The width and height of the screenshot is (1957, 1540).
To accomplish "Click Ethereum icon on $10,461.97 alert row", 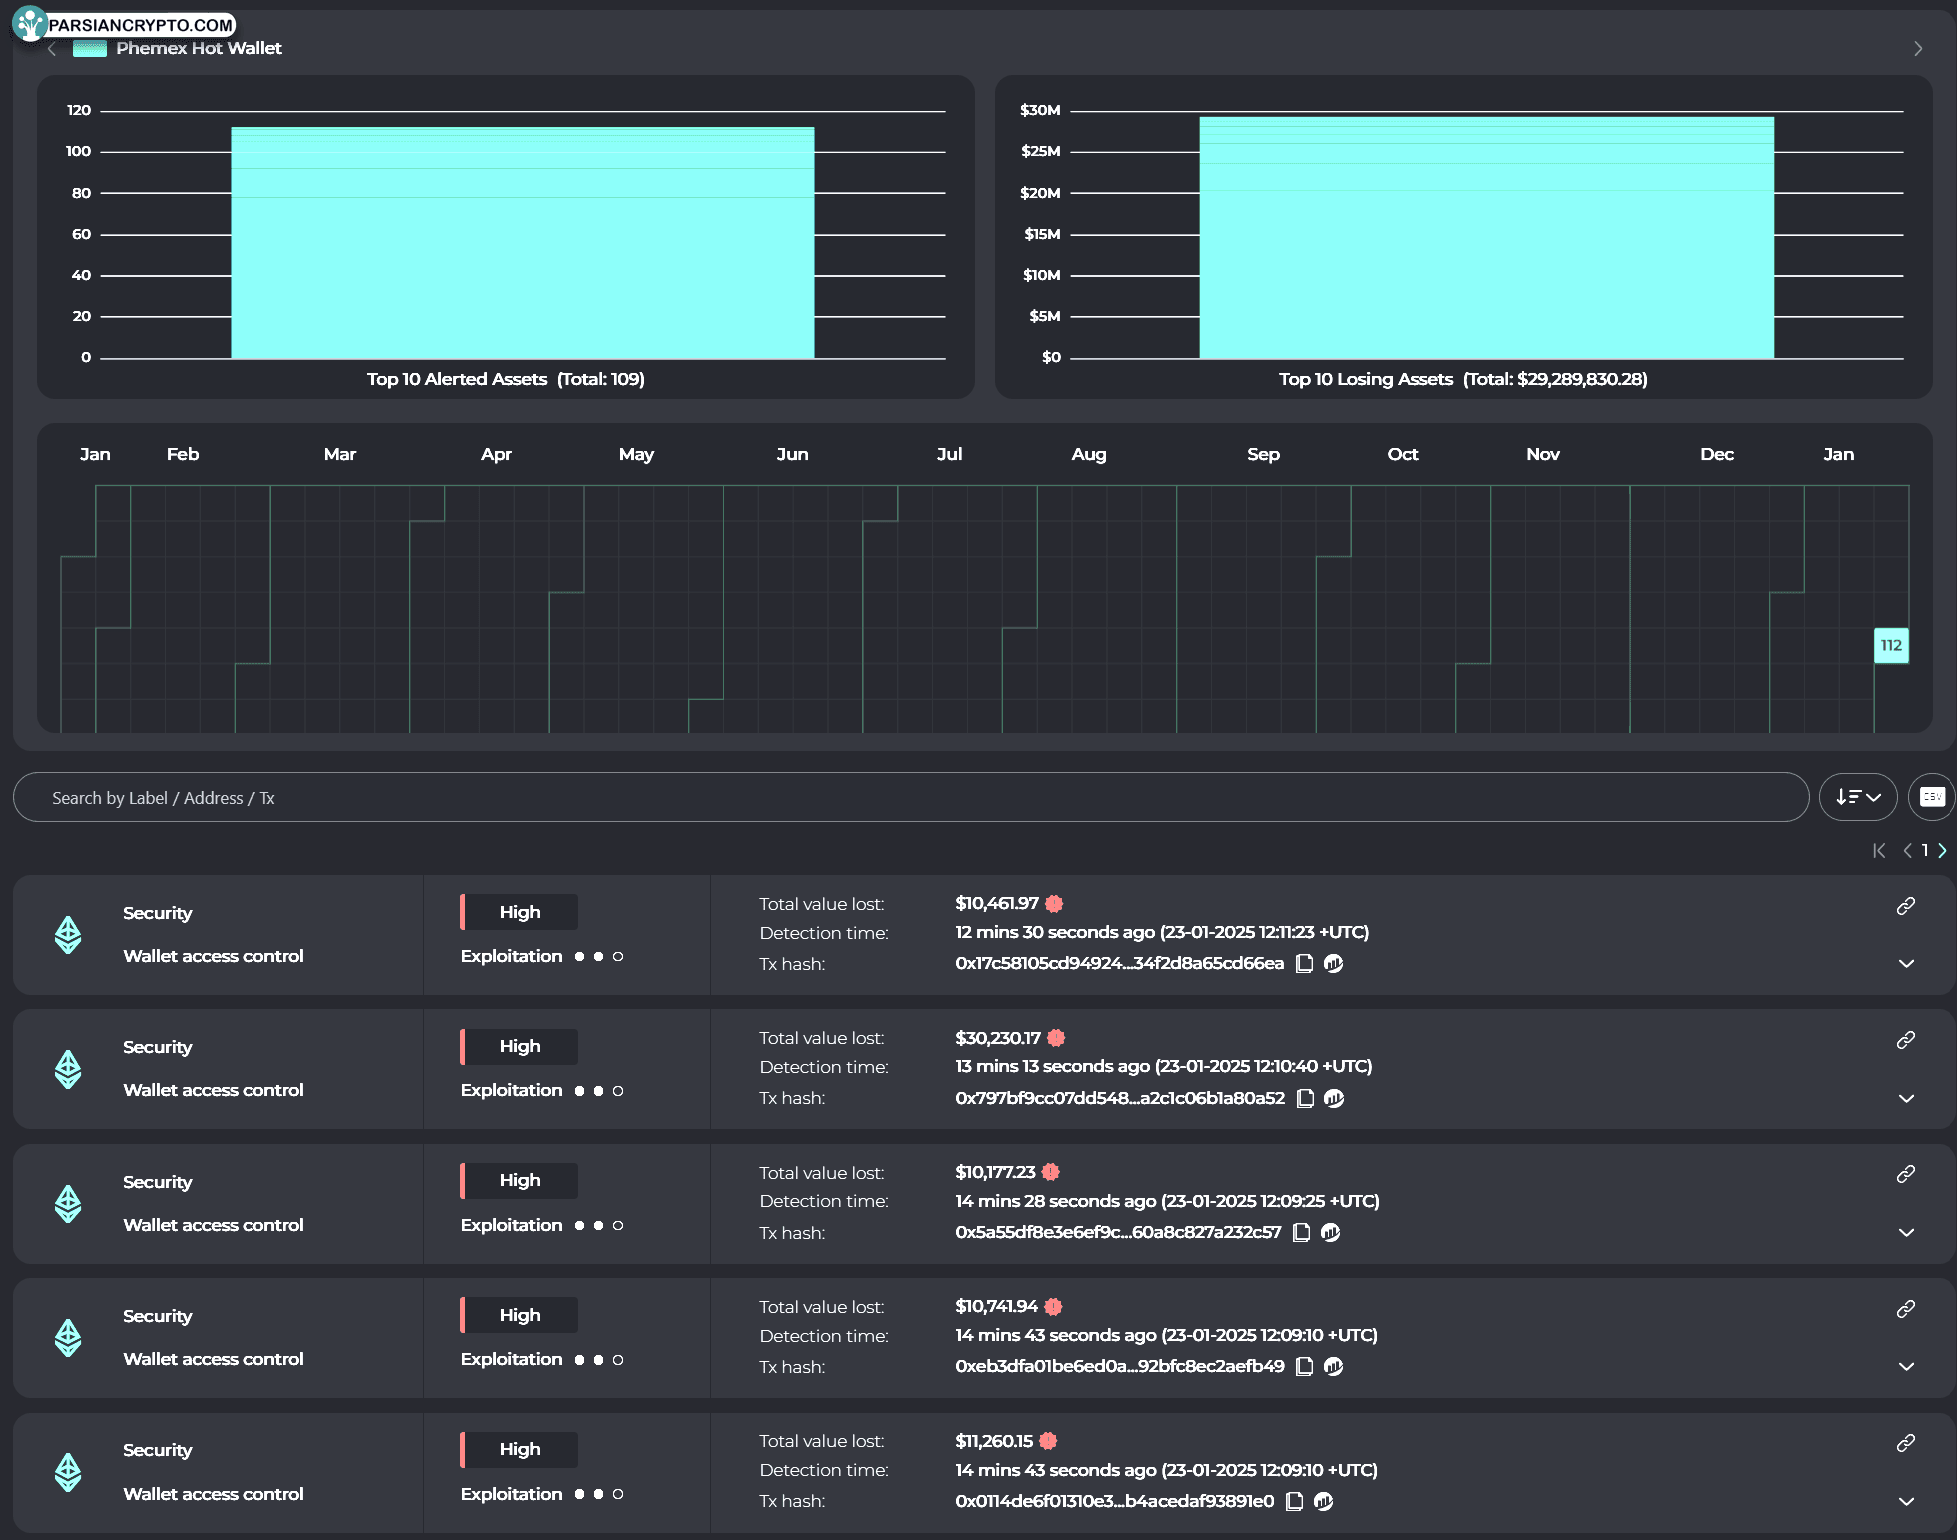I will coord(68,935).
